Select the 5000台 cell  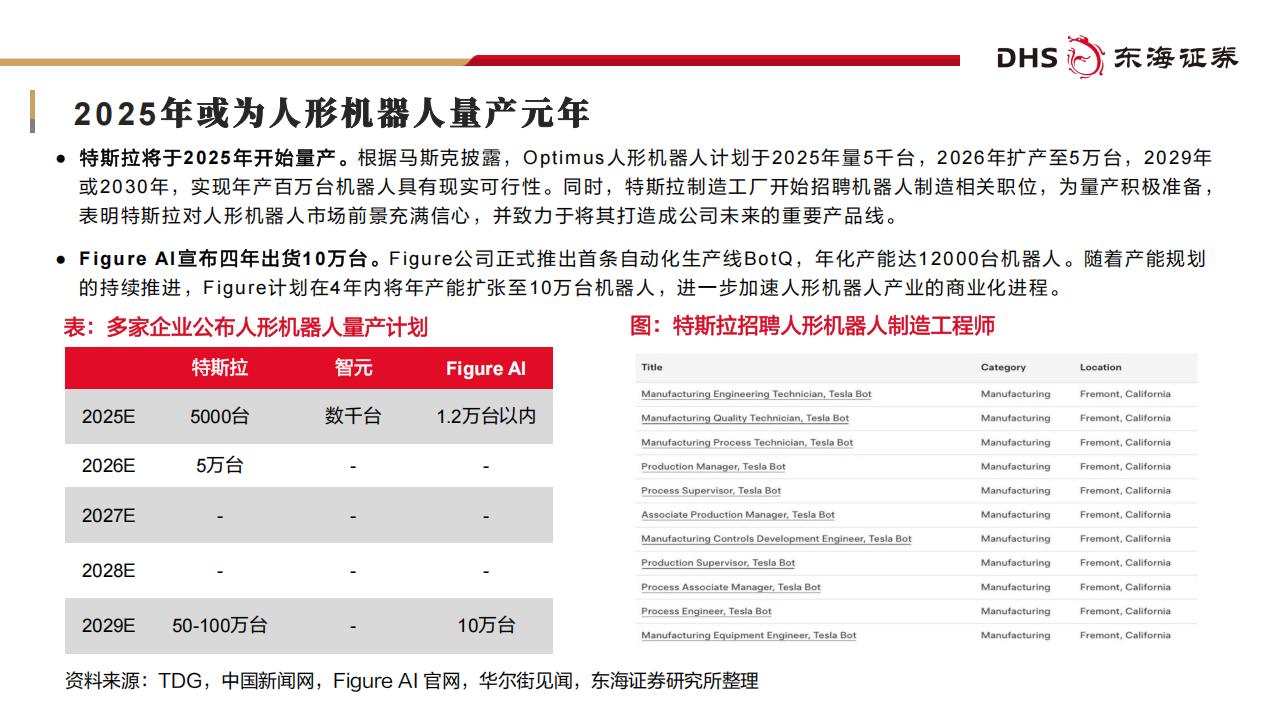click(220, 416)
